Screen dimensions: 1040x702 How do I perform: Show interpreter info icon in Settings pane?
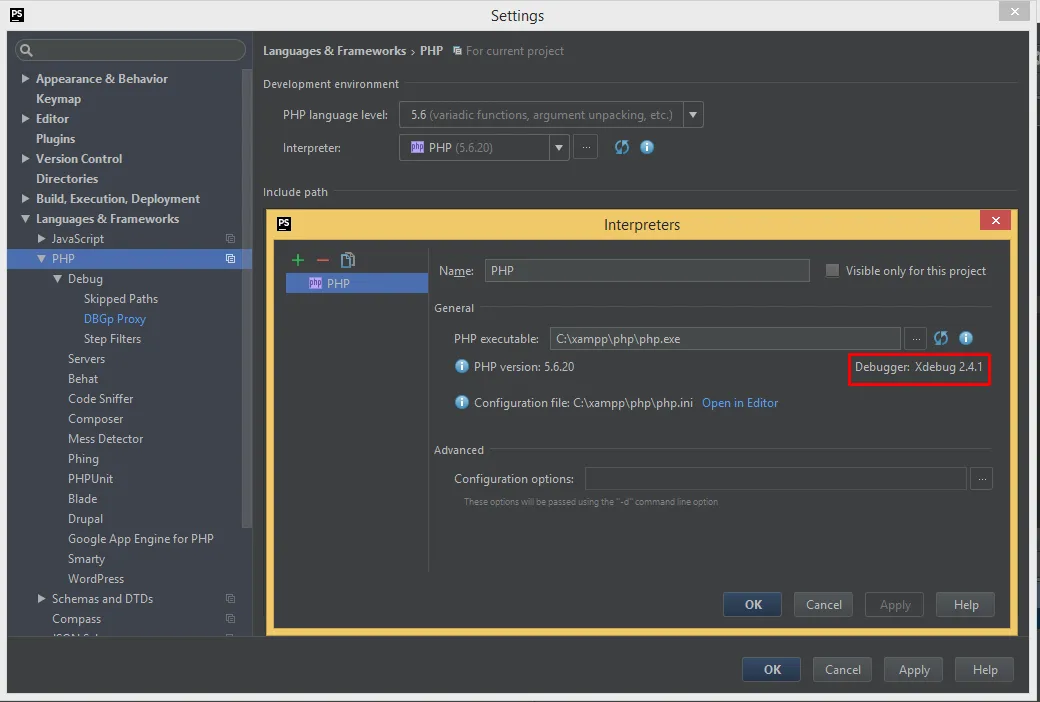(x=647, y=147)
